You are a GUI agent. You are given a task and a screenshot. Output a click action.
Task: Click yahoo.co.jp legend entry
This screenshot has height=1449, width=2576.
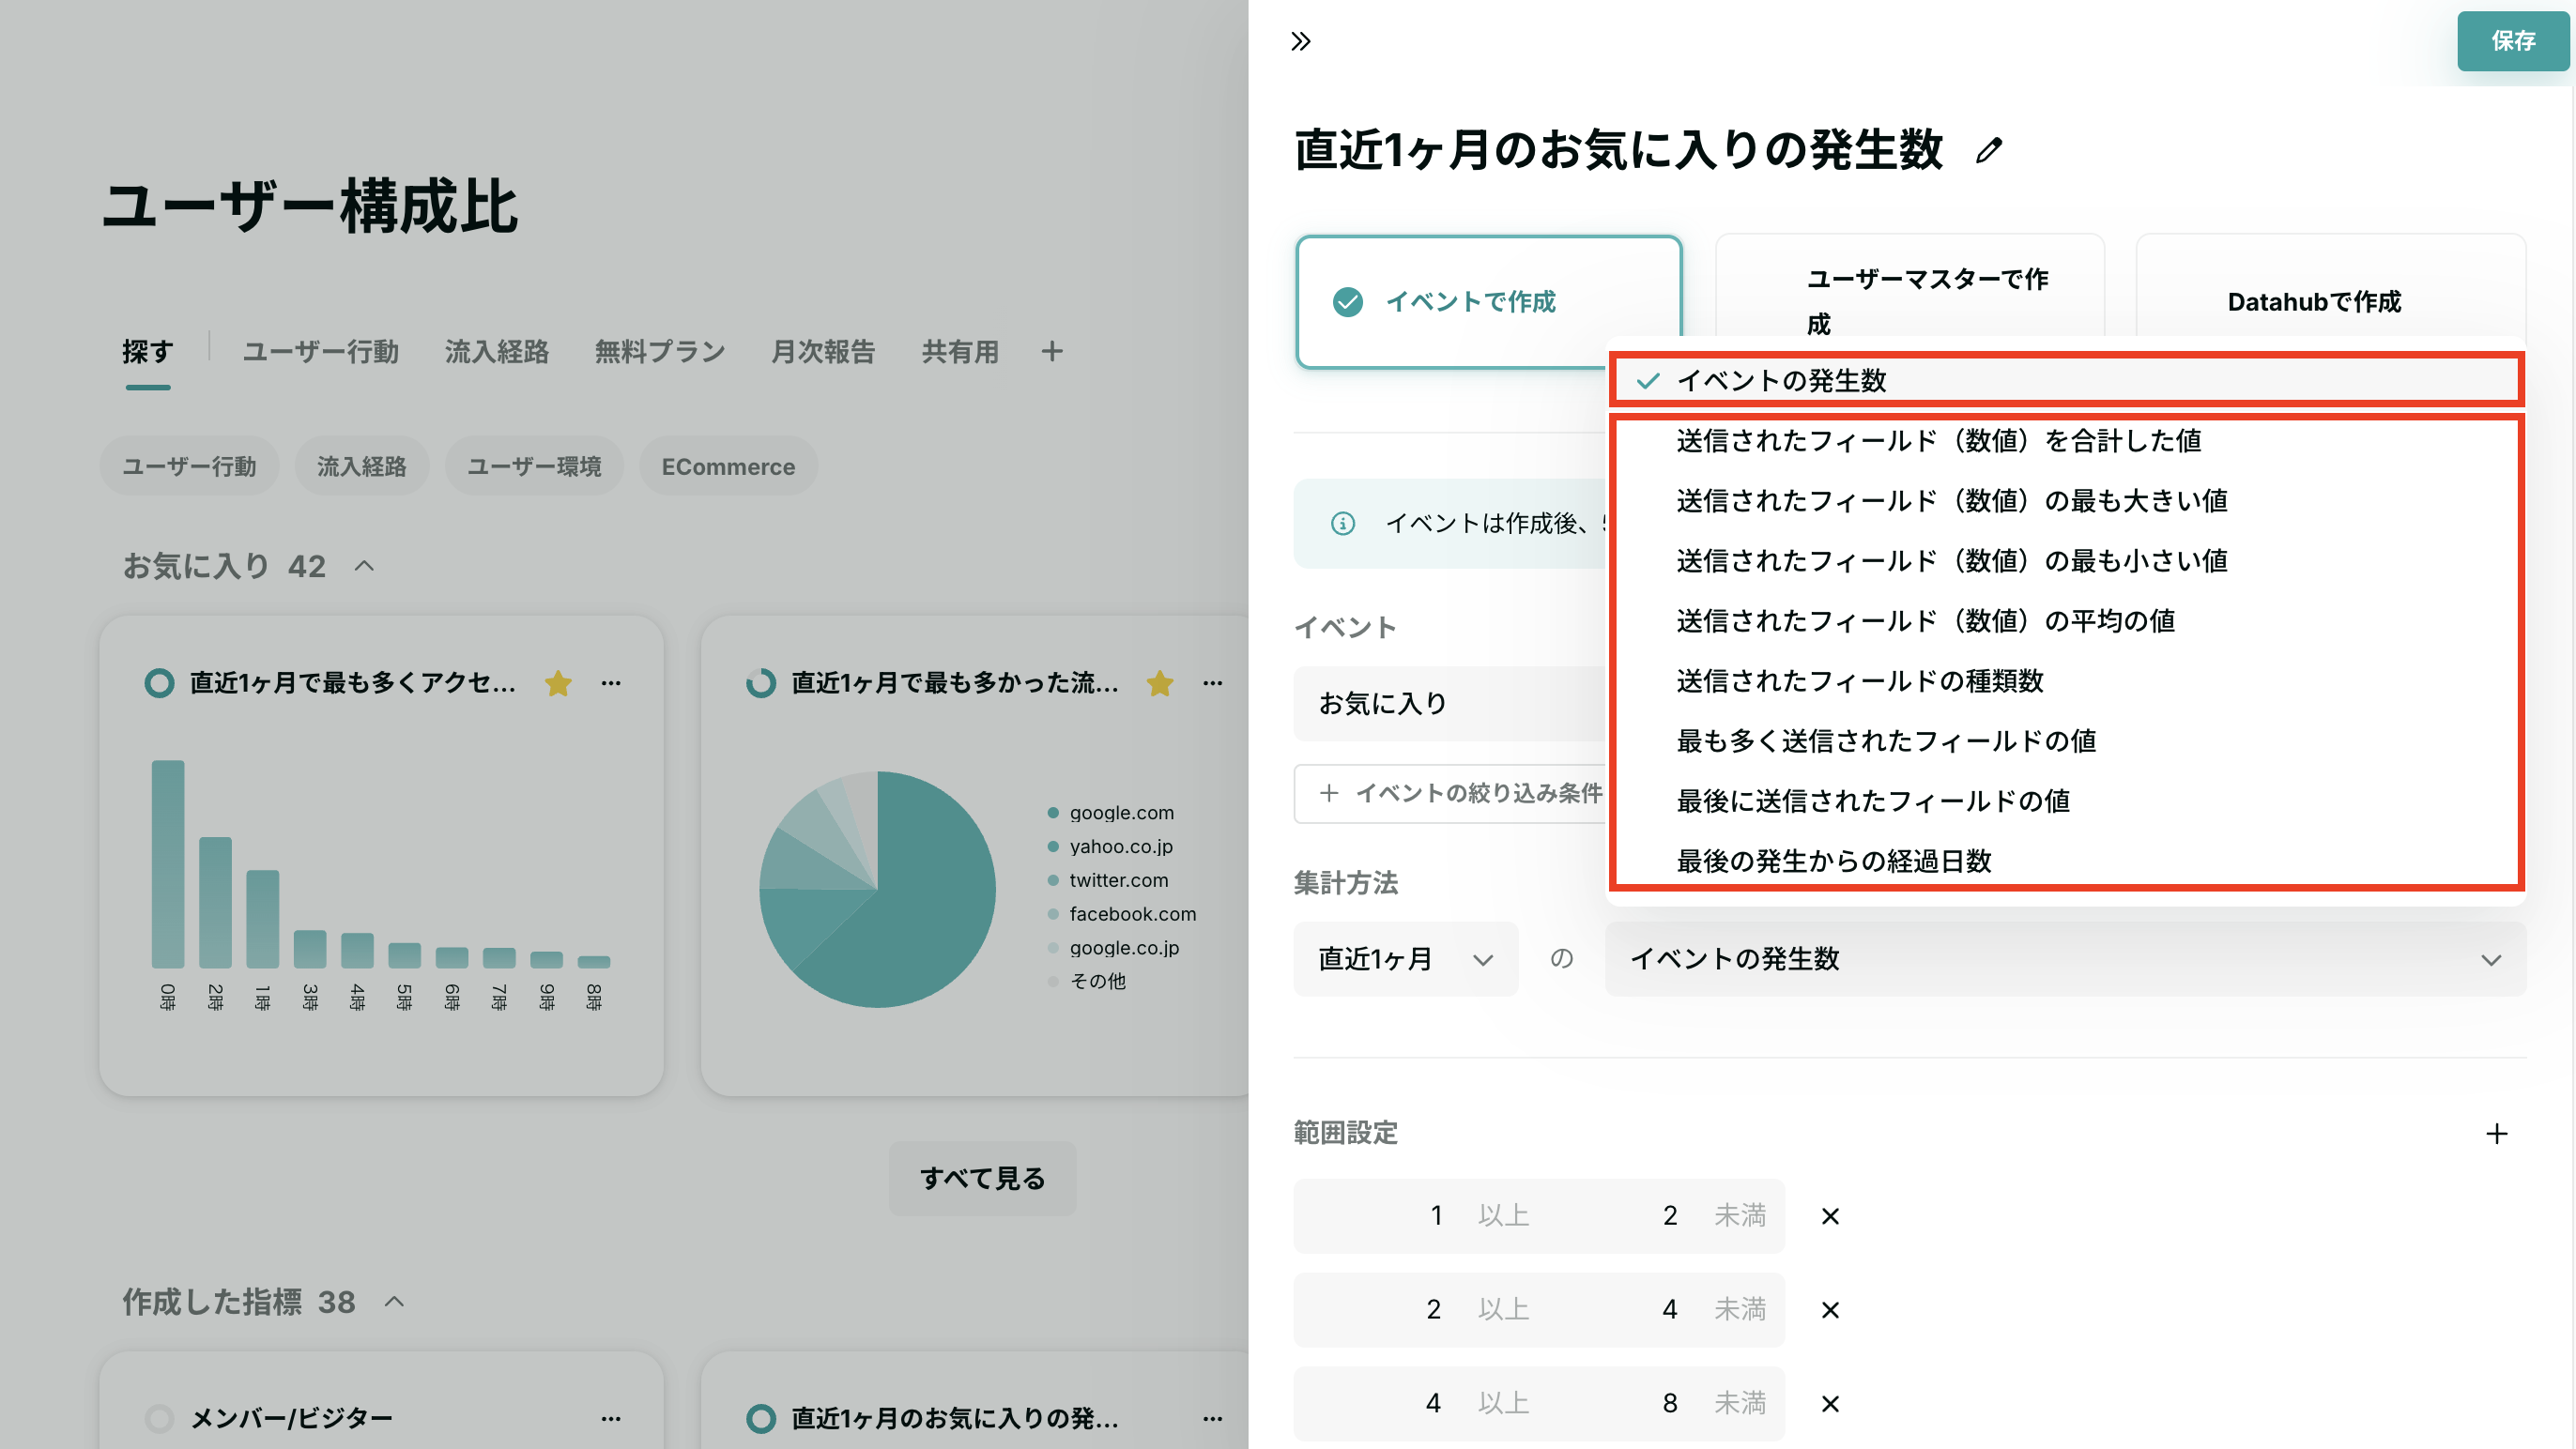(1110, 846)
